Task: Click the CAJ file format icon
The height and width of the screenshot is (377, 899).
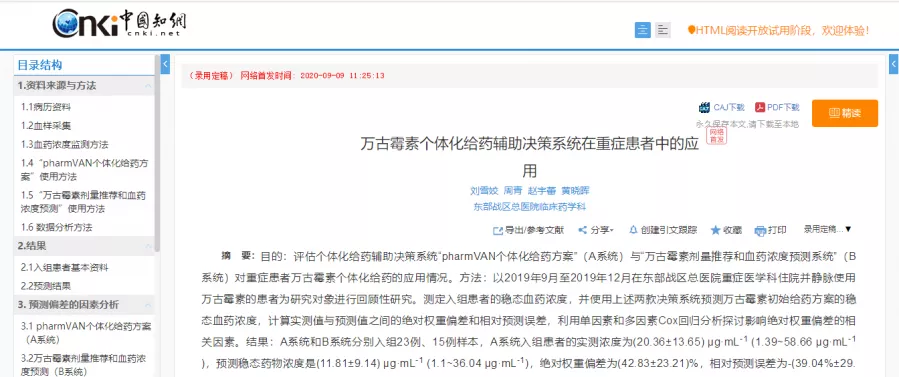Action: coord(705,107)
